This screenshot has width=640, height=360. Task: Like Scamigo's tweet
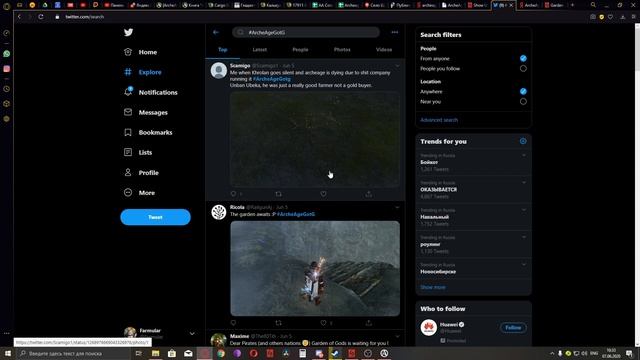point(323,194)
